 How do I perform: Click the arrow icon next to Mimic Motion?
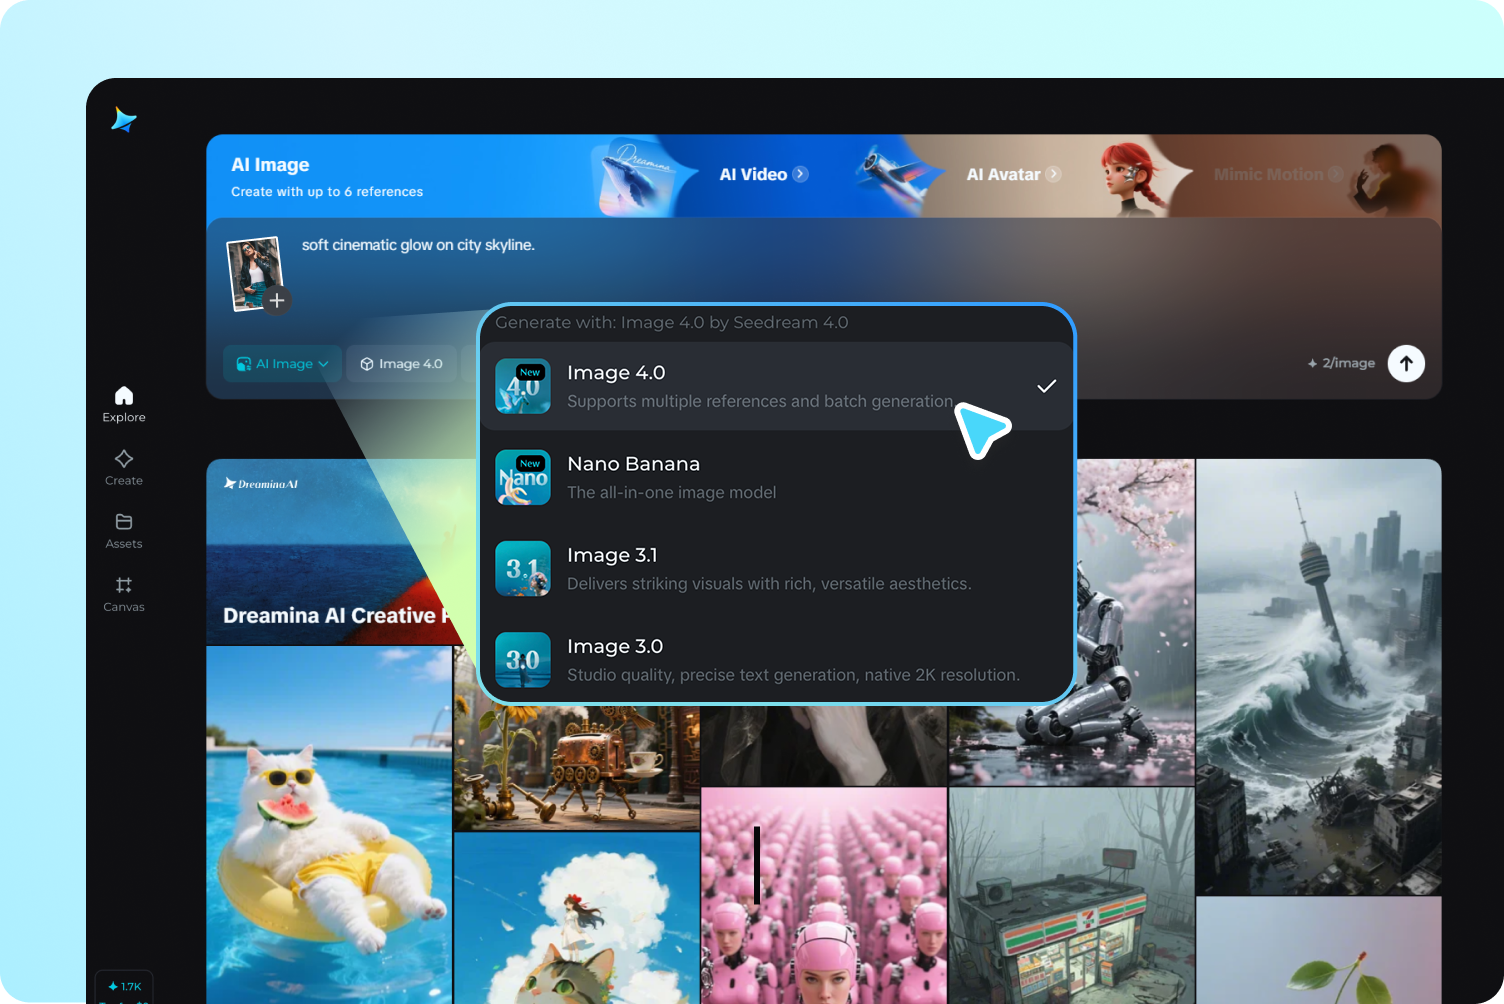click(1335, 174)
